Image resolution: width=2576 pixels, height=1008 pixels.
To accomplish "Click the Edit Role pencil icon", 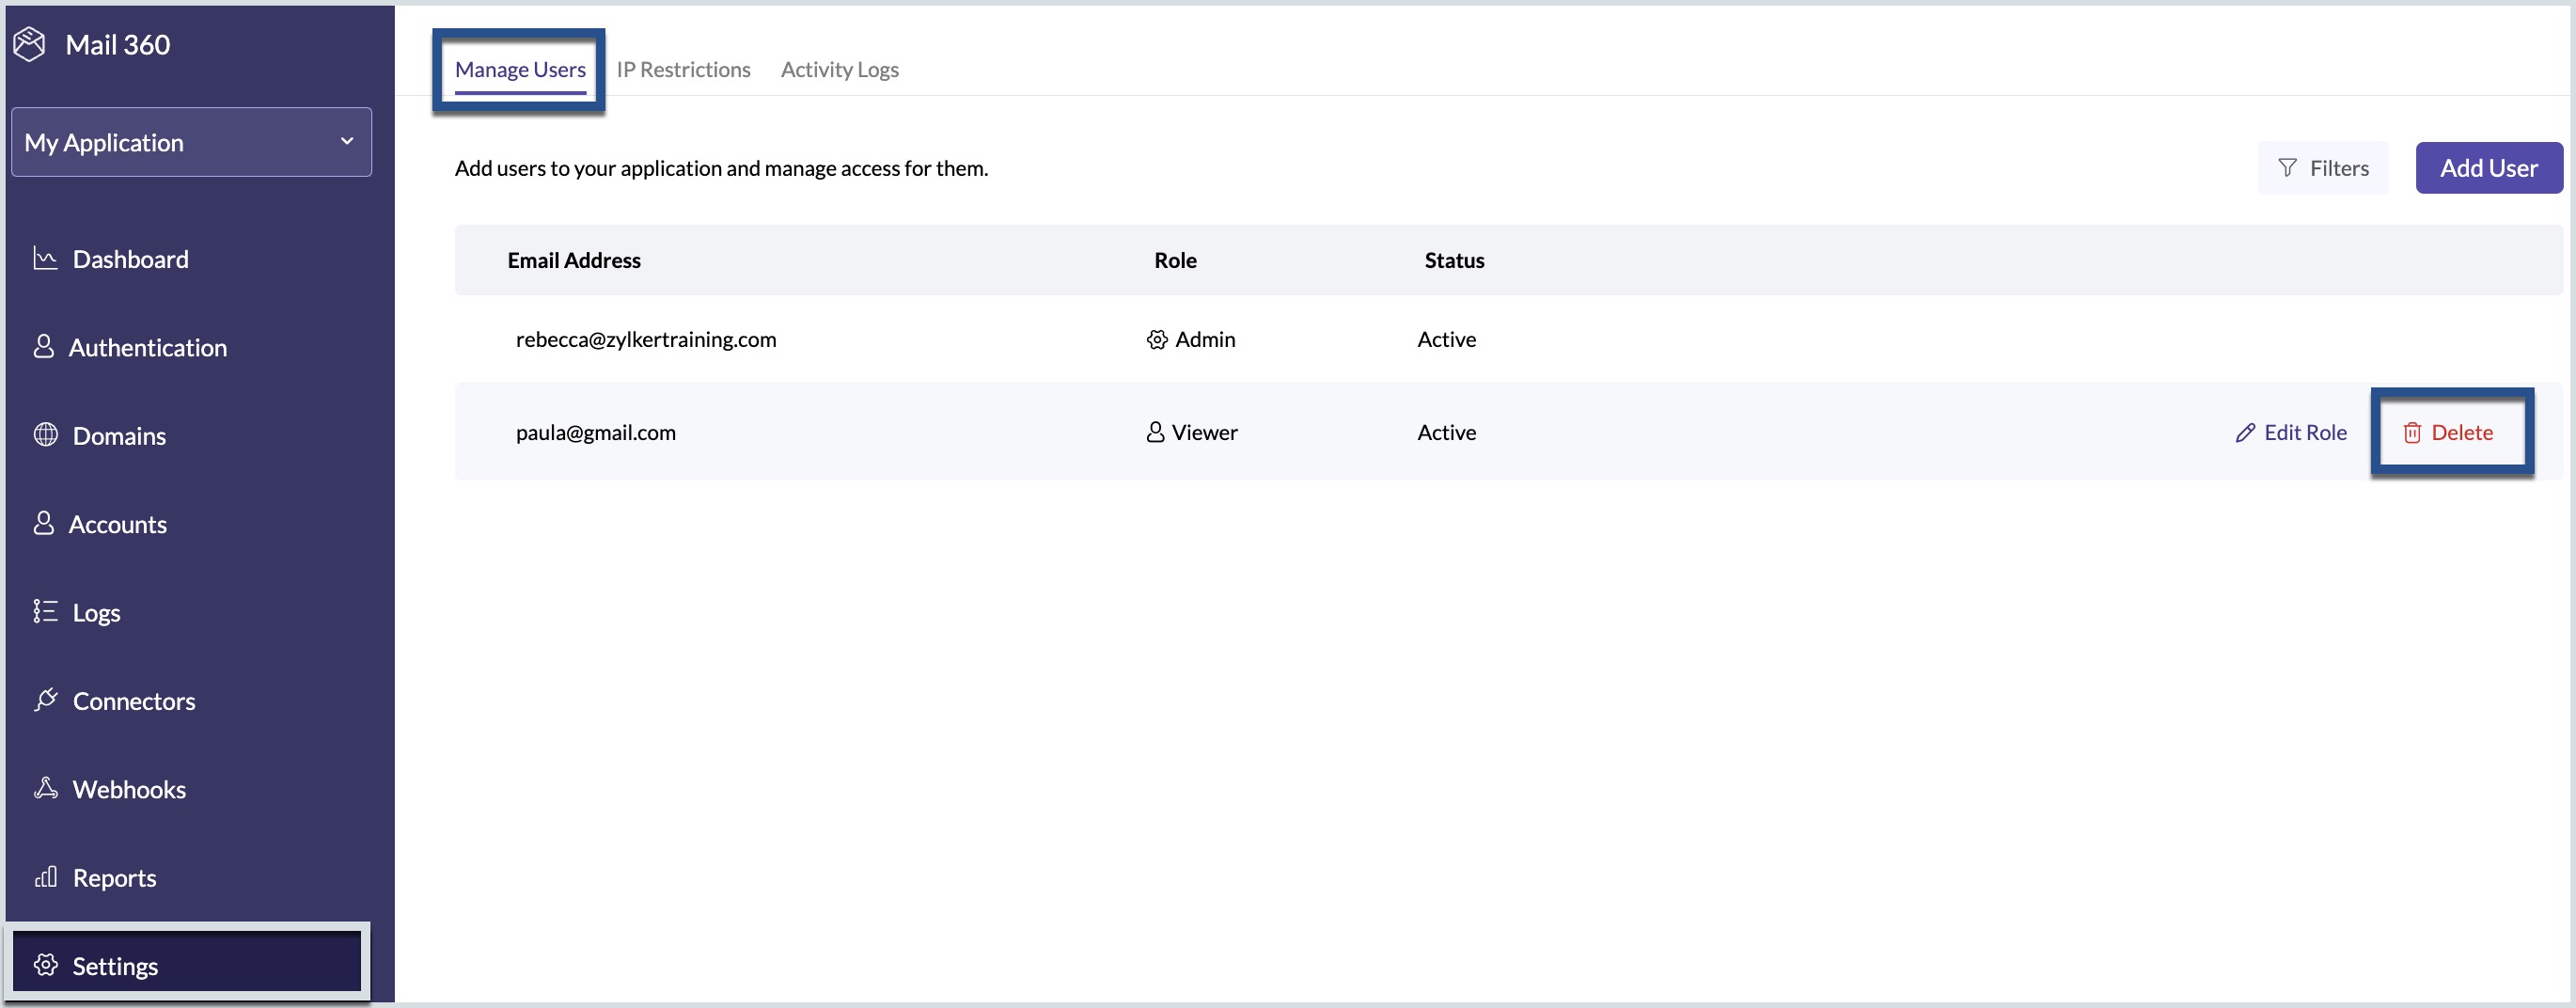I will point(2245,432).
